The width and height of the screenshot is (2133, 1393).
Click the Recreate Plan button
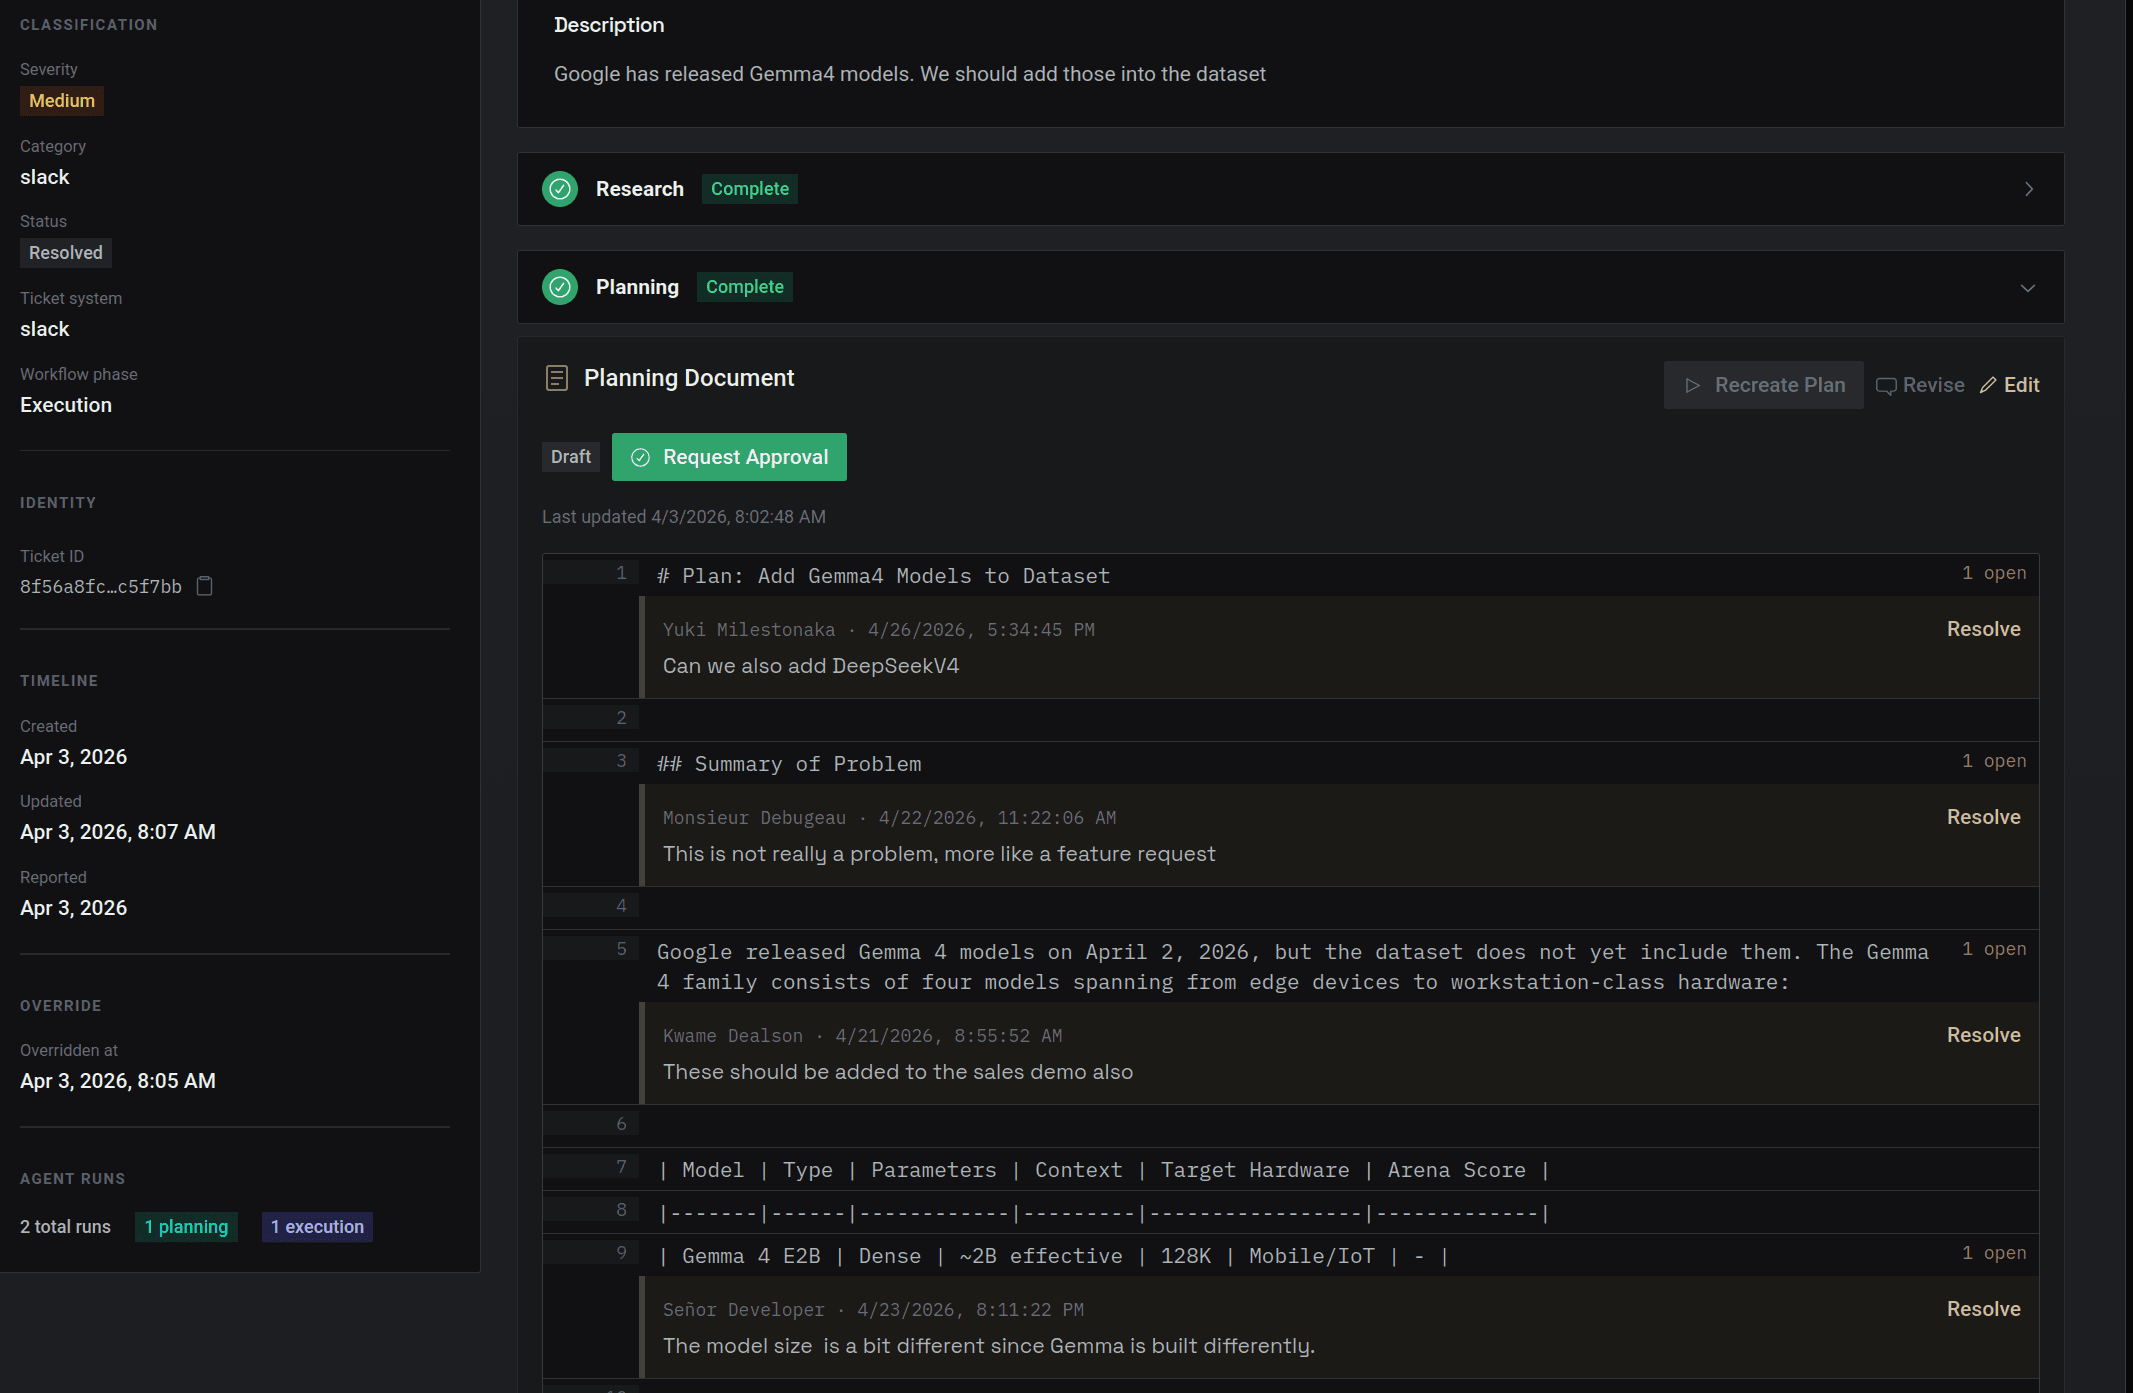pyautogui.click(x=1764, y=385)
